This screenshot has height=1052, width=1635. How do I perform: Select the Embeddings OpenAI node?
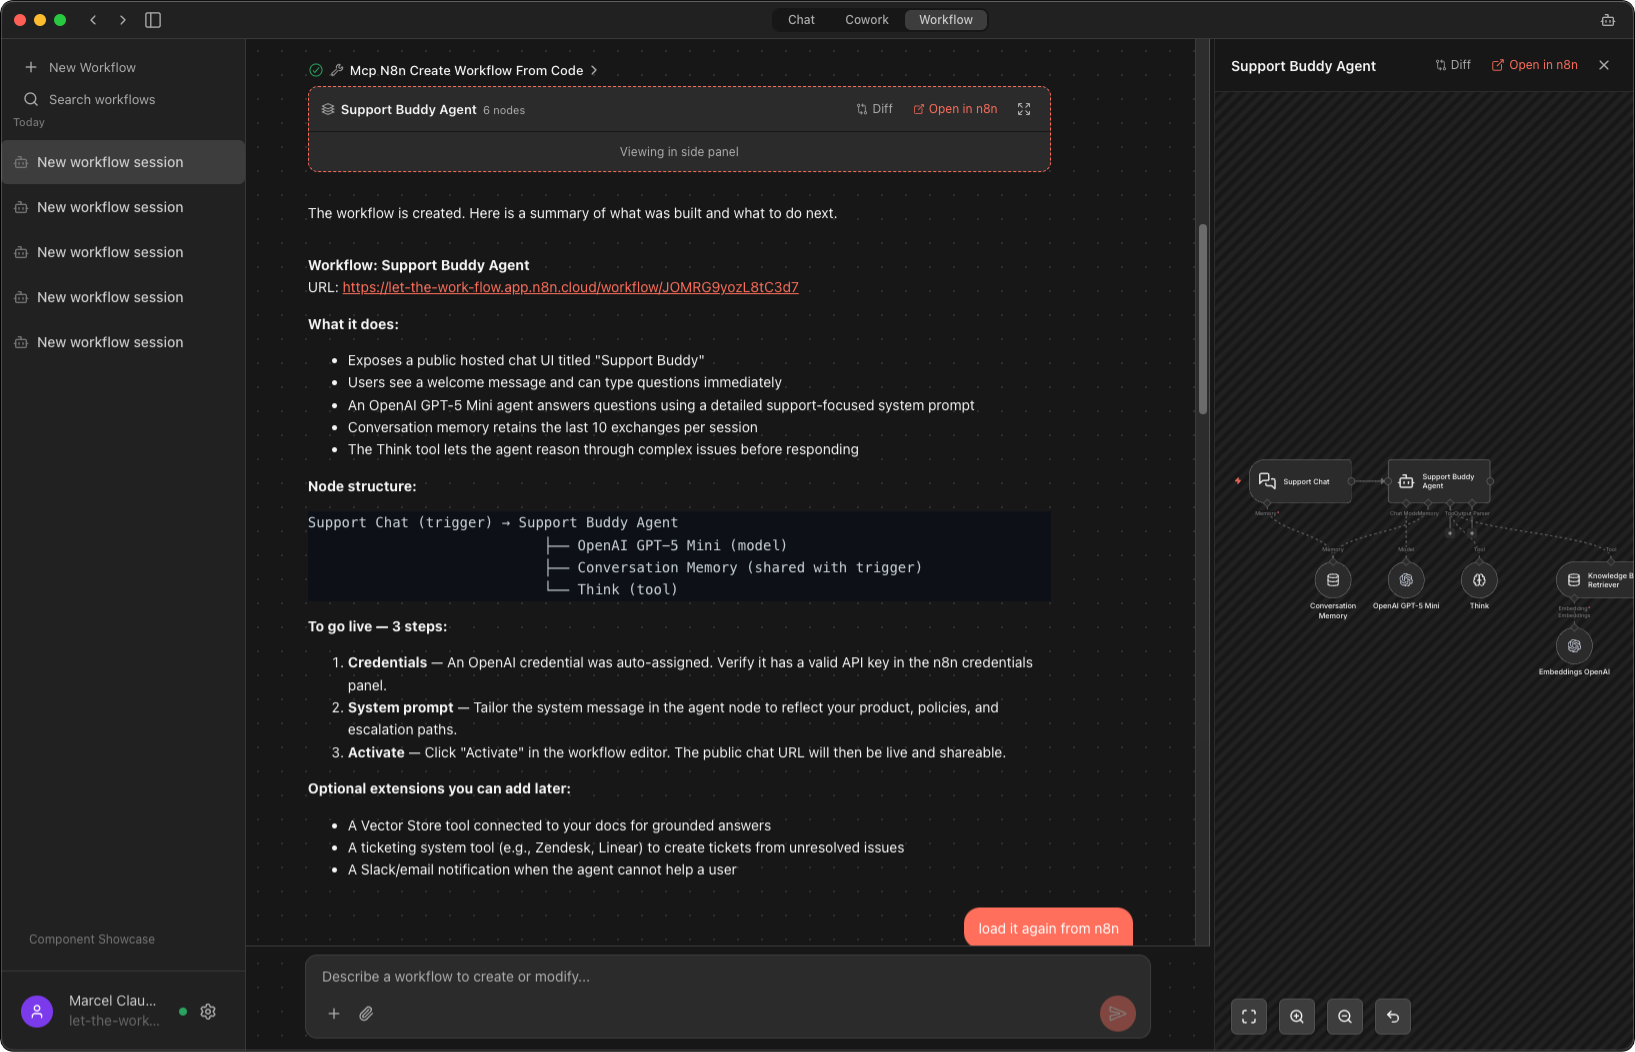[1574, 646]
